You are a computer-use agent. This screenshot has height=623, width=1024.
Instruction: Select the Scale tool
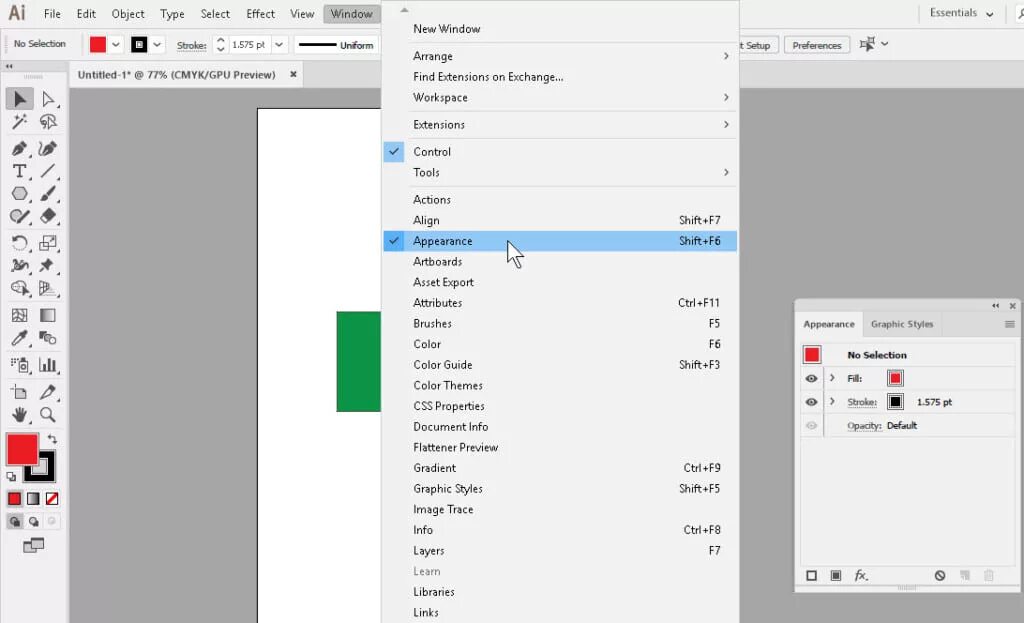point(48,243)
